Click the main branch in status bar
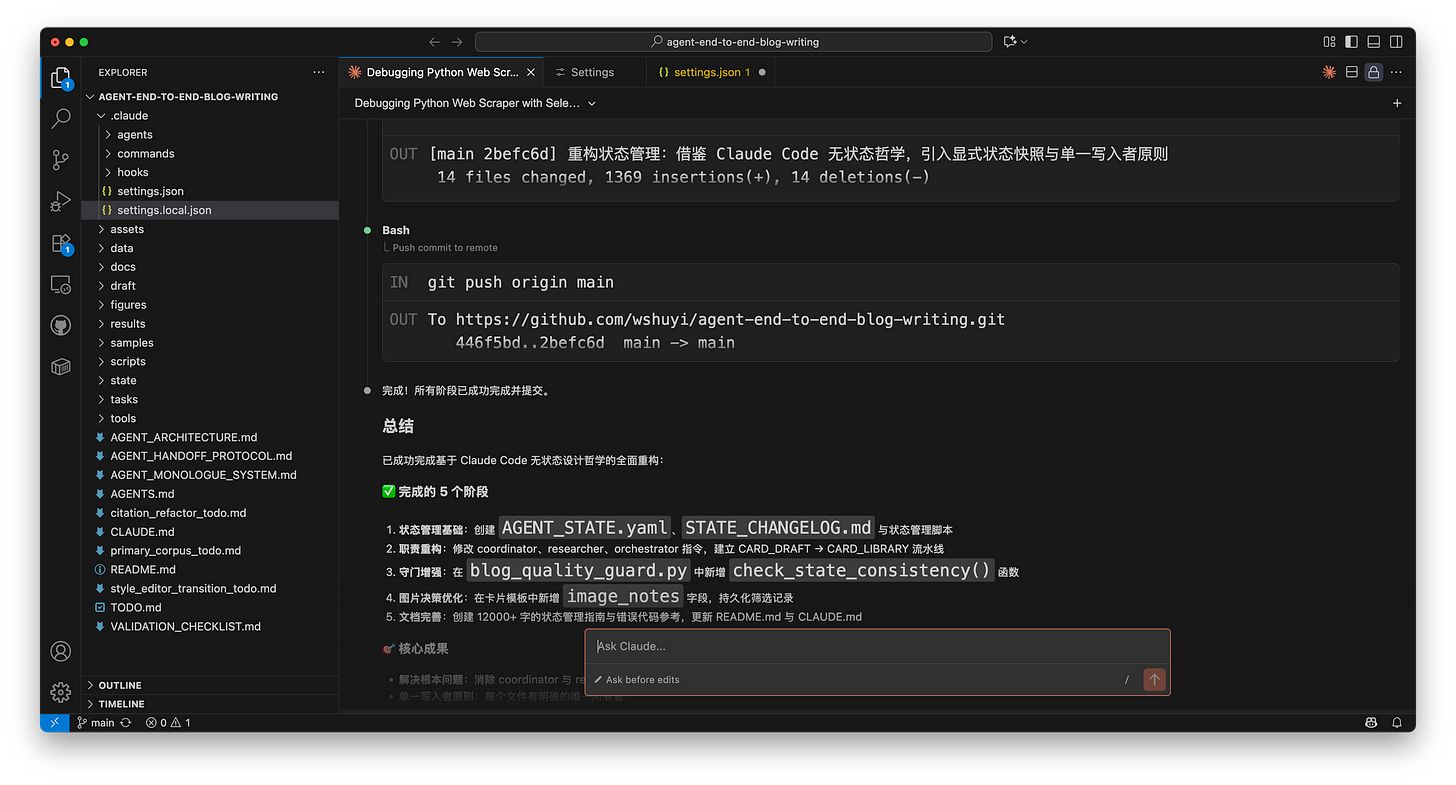Screen dimensions: 1456x785 tap(96, 722)
